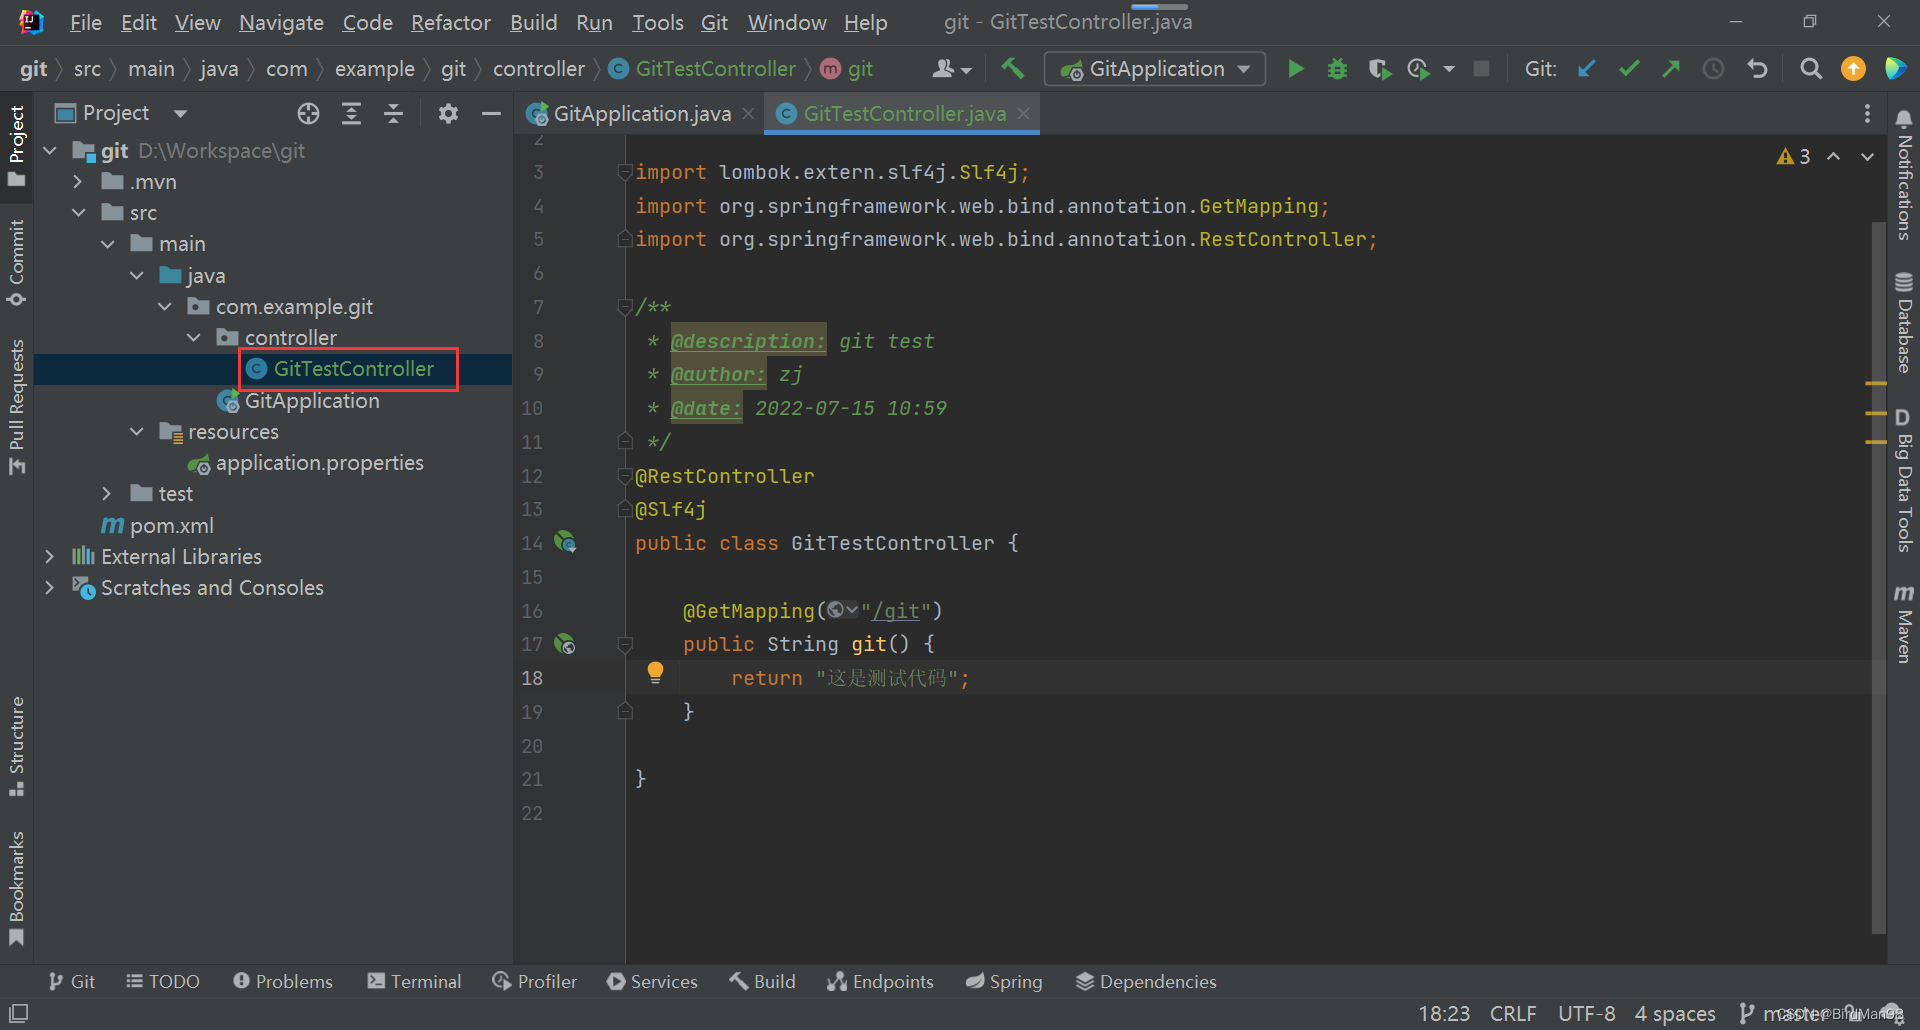Open the Terminal tool window
This screenshot has height=1030, width=1920.
pyautogui.click(x=414, y=982)
